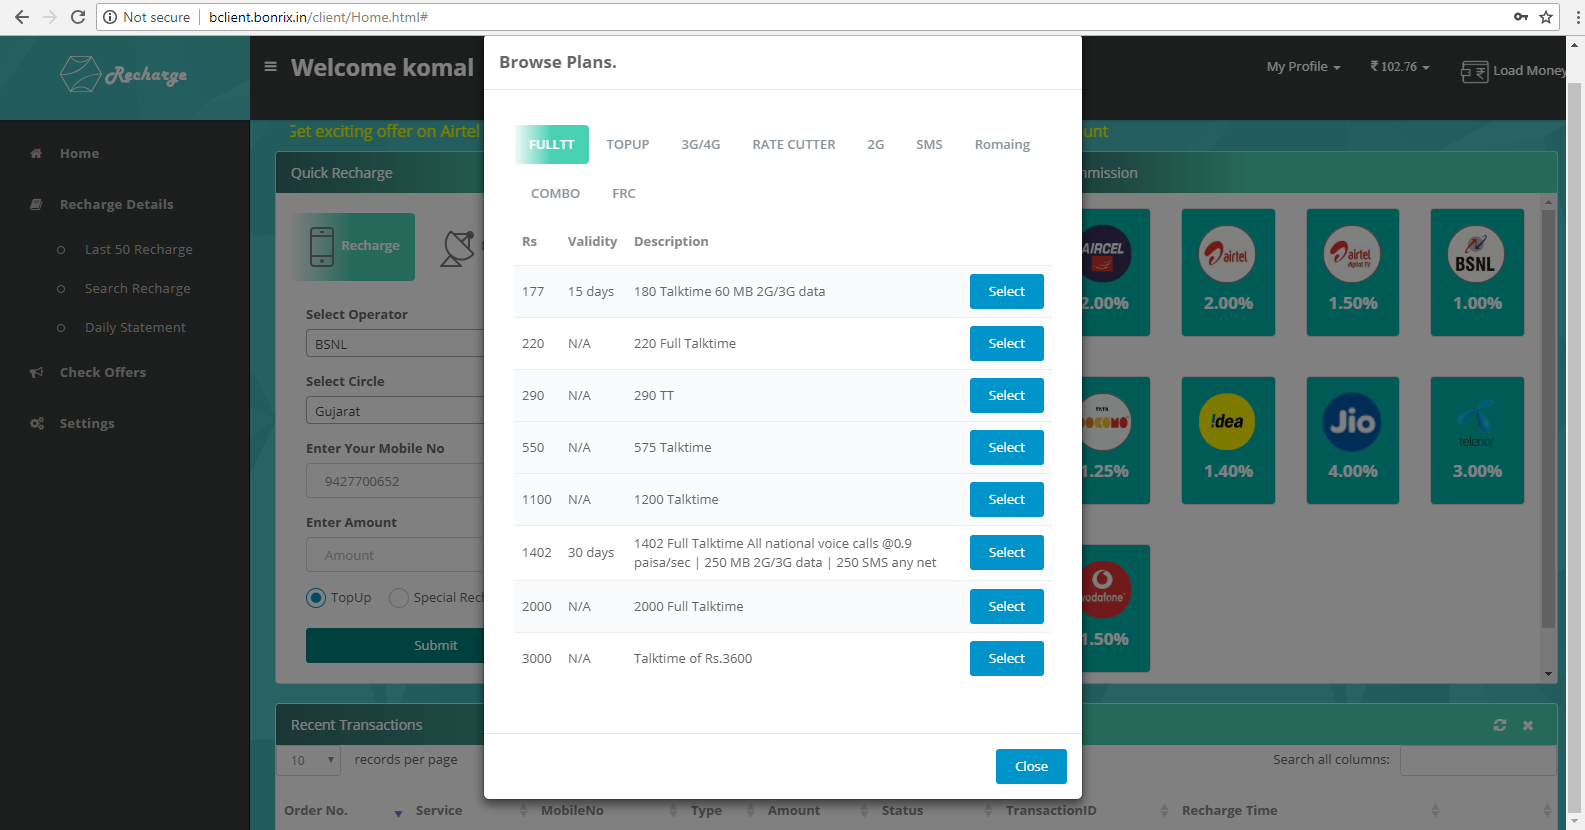Select the TopUp radio button
The width and height of the screenshot is (1585, 830).
point(316,598)
